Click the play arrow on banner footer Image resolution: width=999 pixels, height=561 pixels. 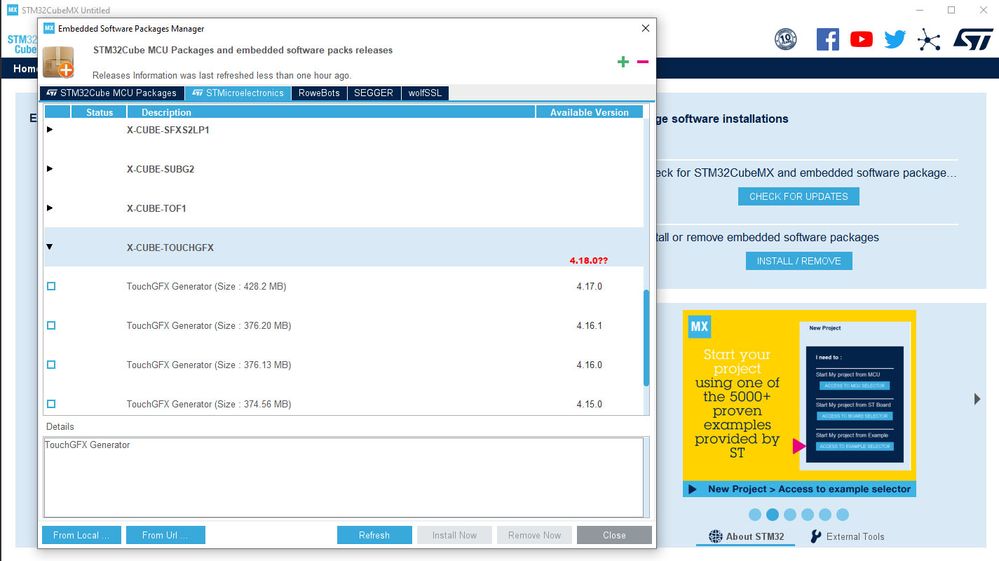point(693,489)
